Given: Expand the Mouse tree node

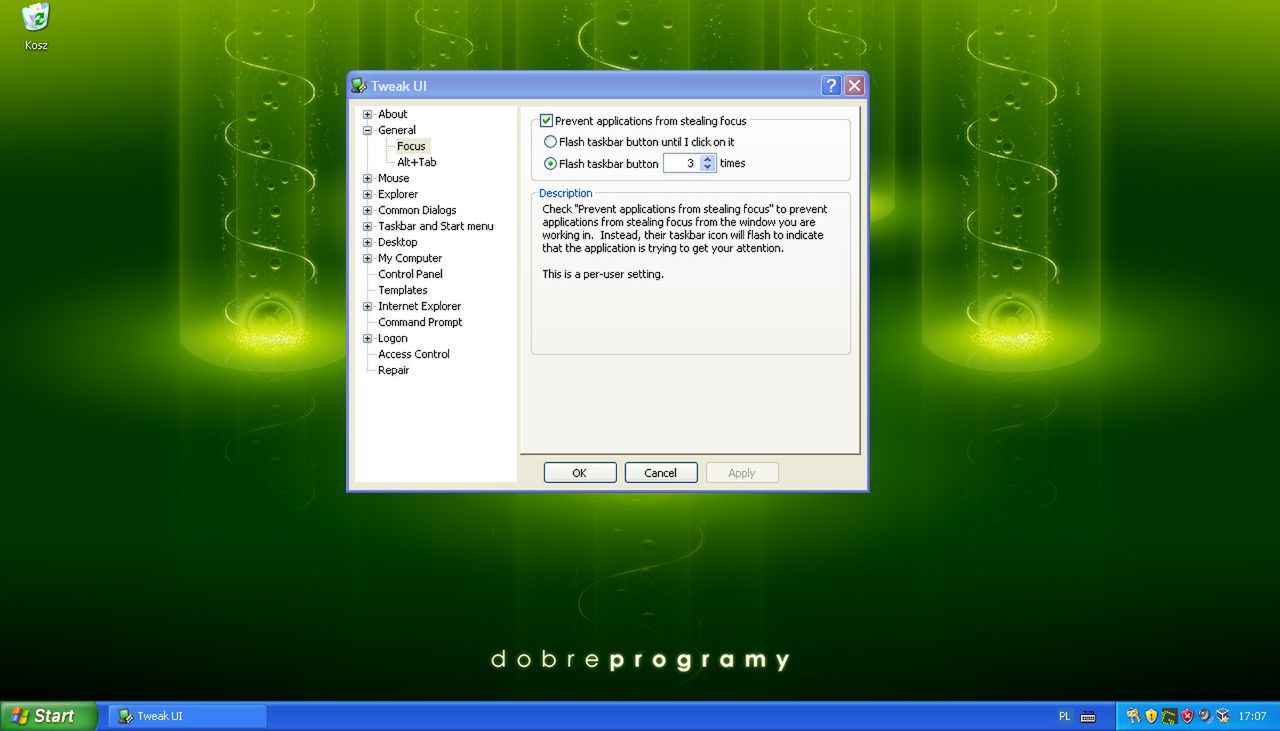Looking at the screenshot, I should (368, 178).
